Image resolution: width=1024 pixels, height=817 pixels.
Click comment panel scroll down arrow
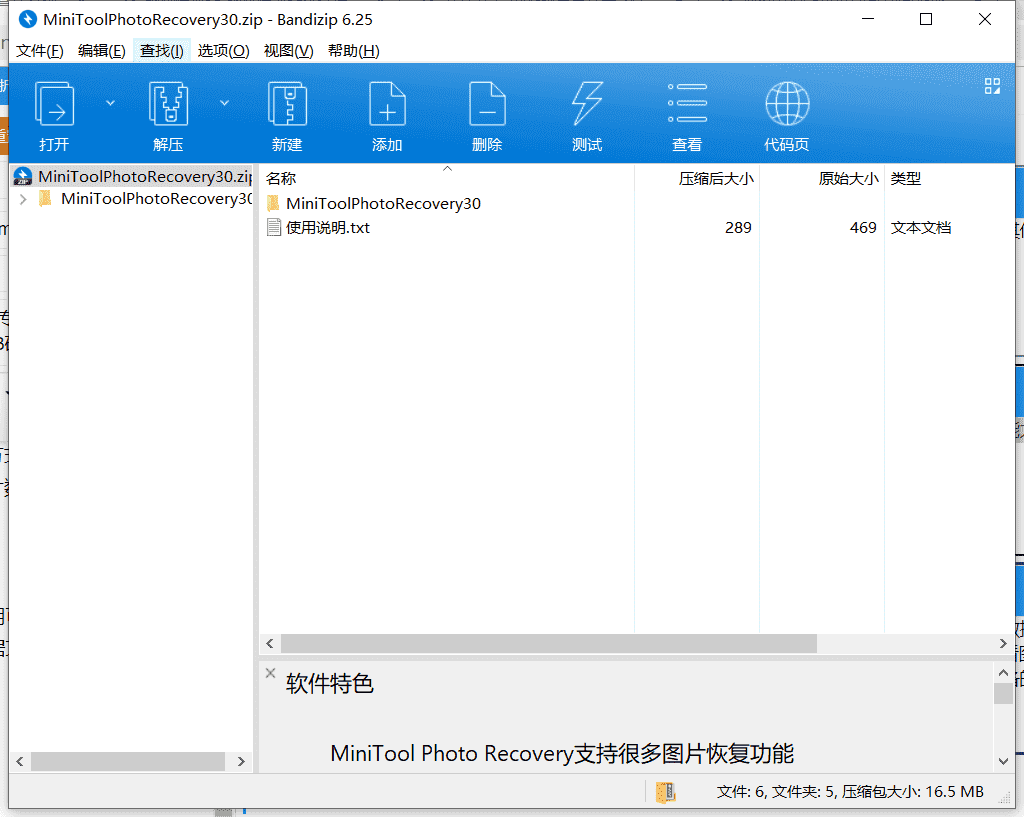coord(1003,761)
